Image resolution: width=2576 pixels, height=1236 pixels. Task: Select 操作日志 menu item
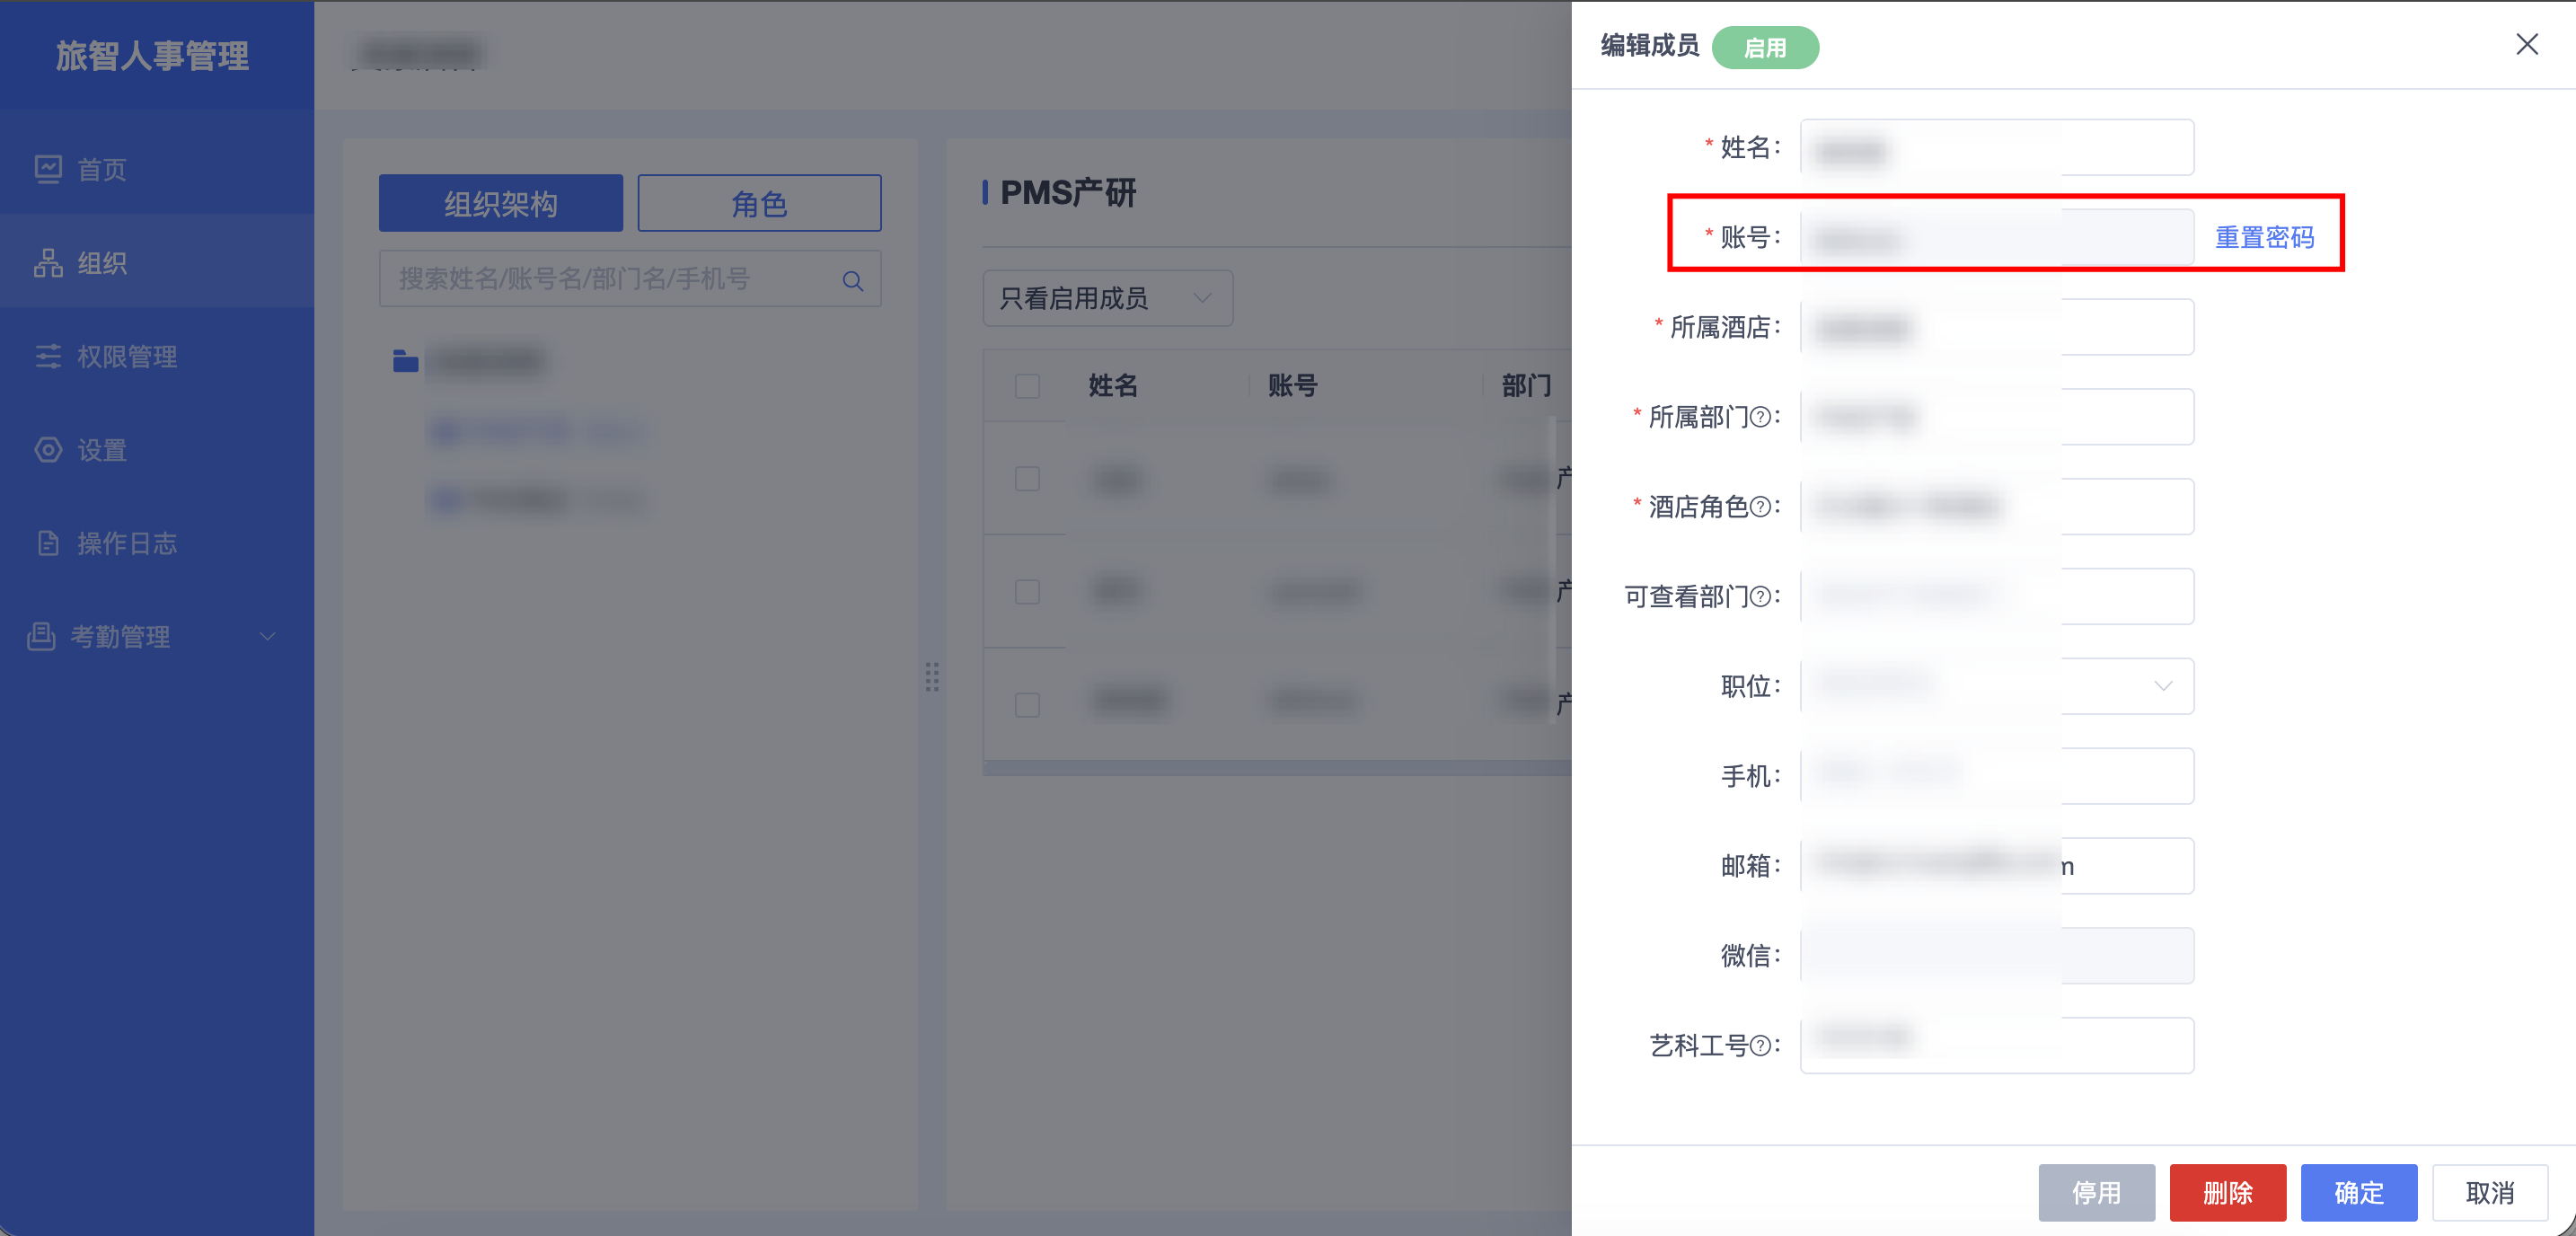coord(157,543)
